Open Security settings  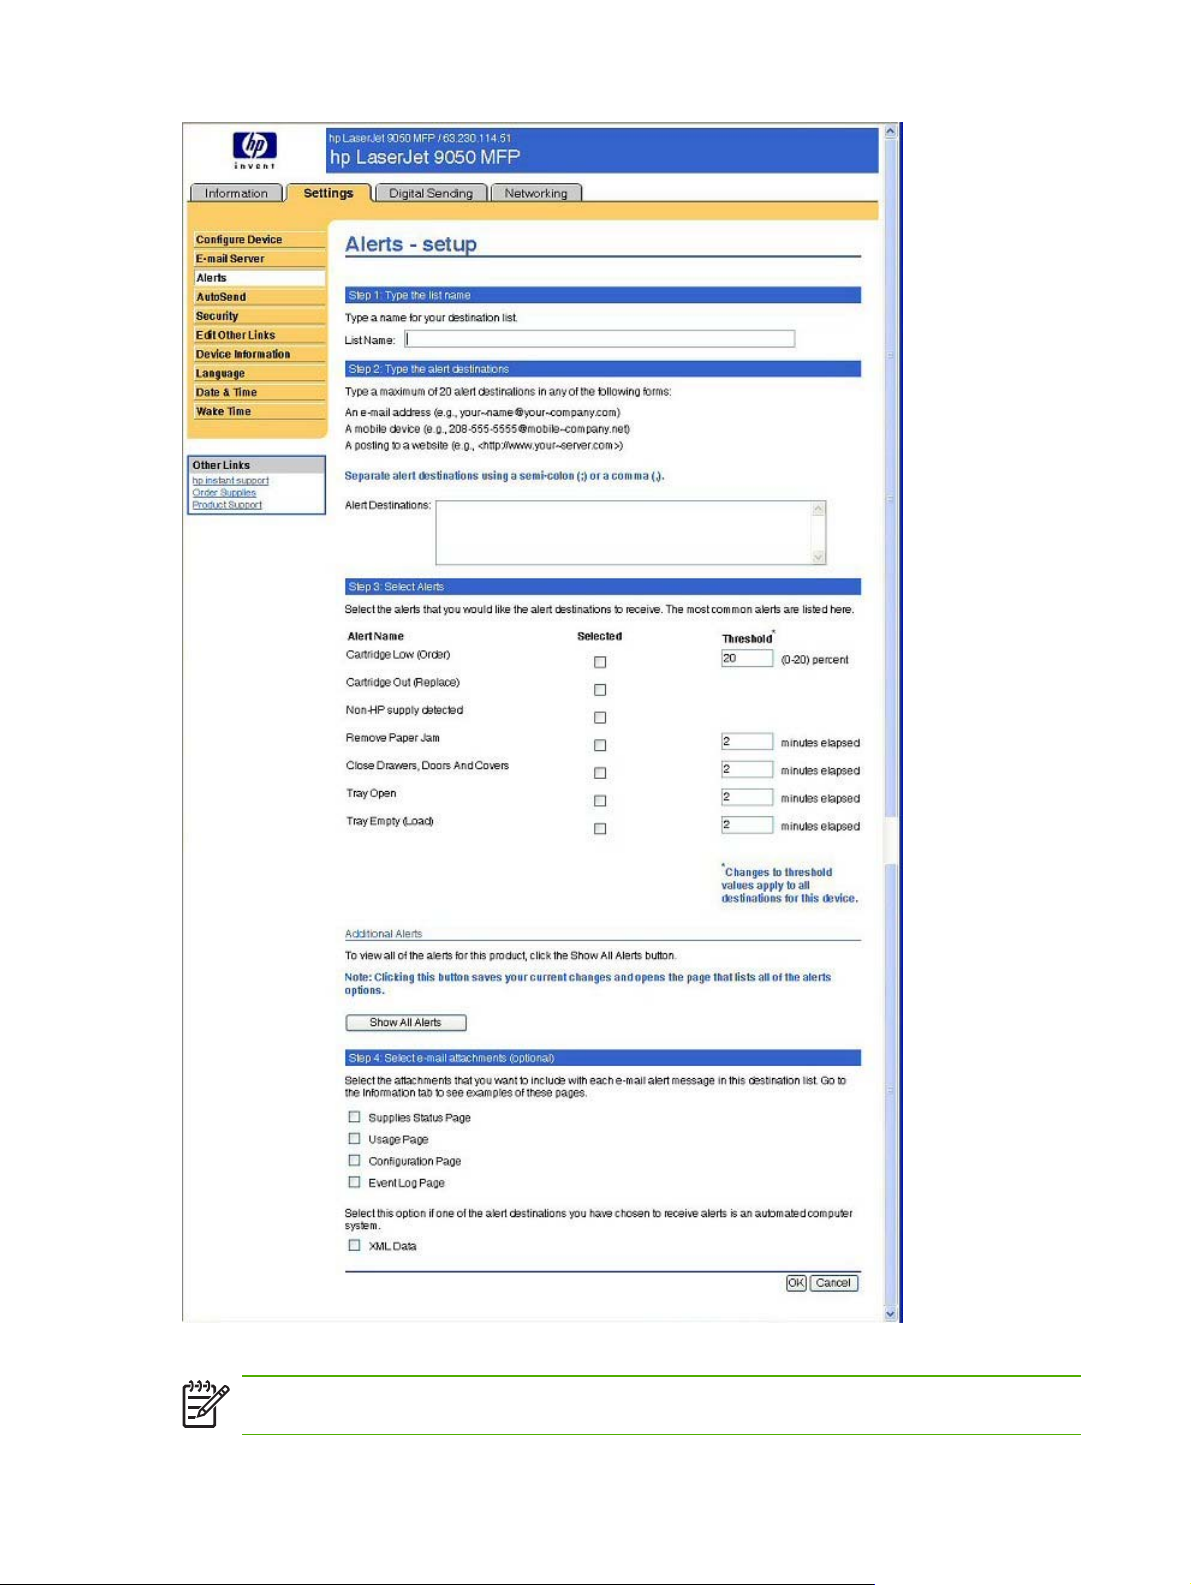[259, 316]
